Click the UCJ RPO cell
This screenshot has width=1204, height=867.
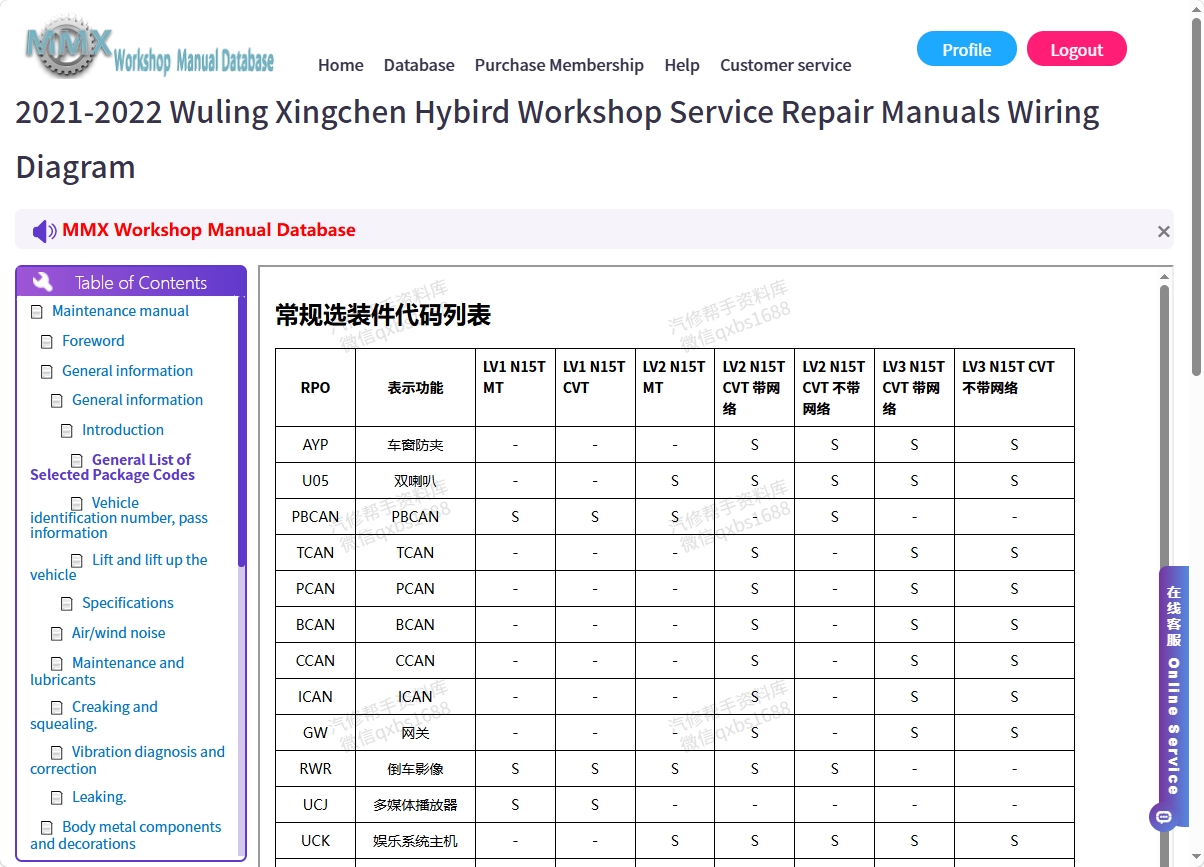[315, 805]
